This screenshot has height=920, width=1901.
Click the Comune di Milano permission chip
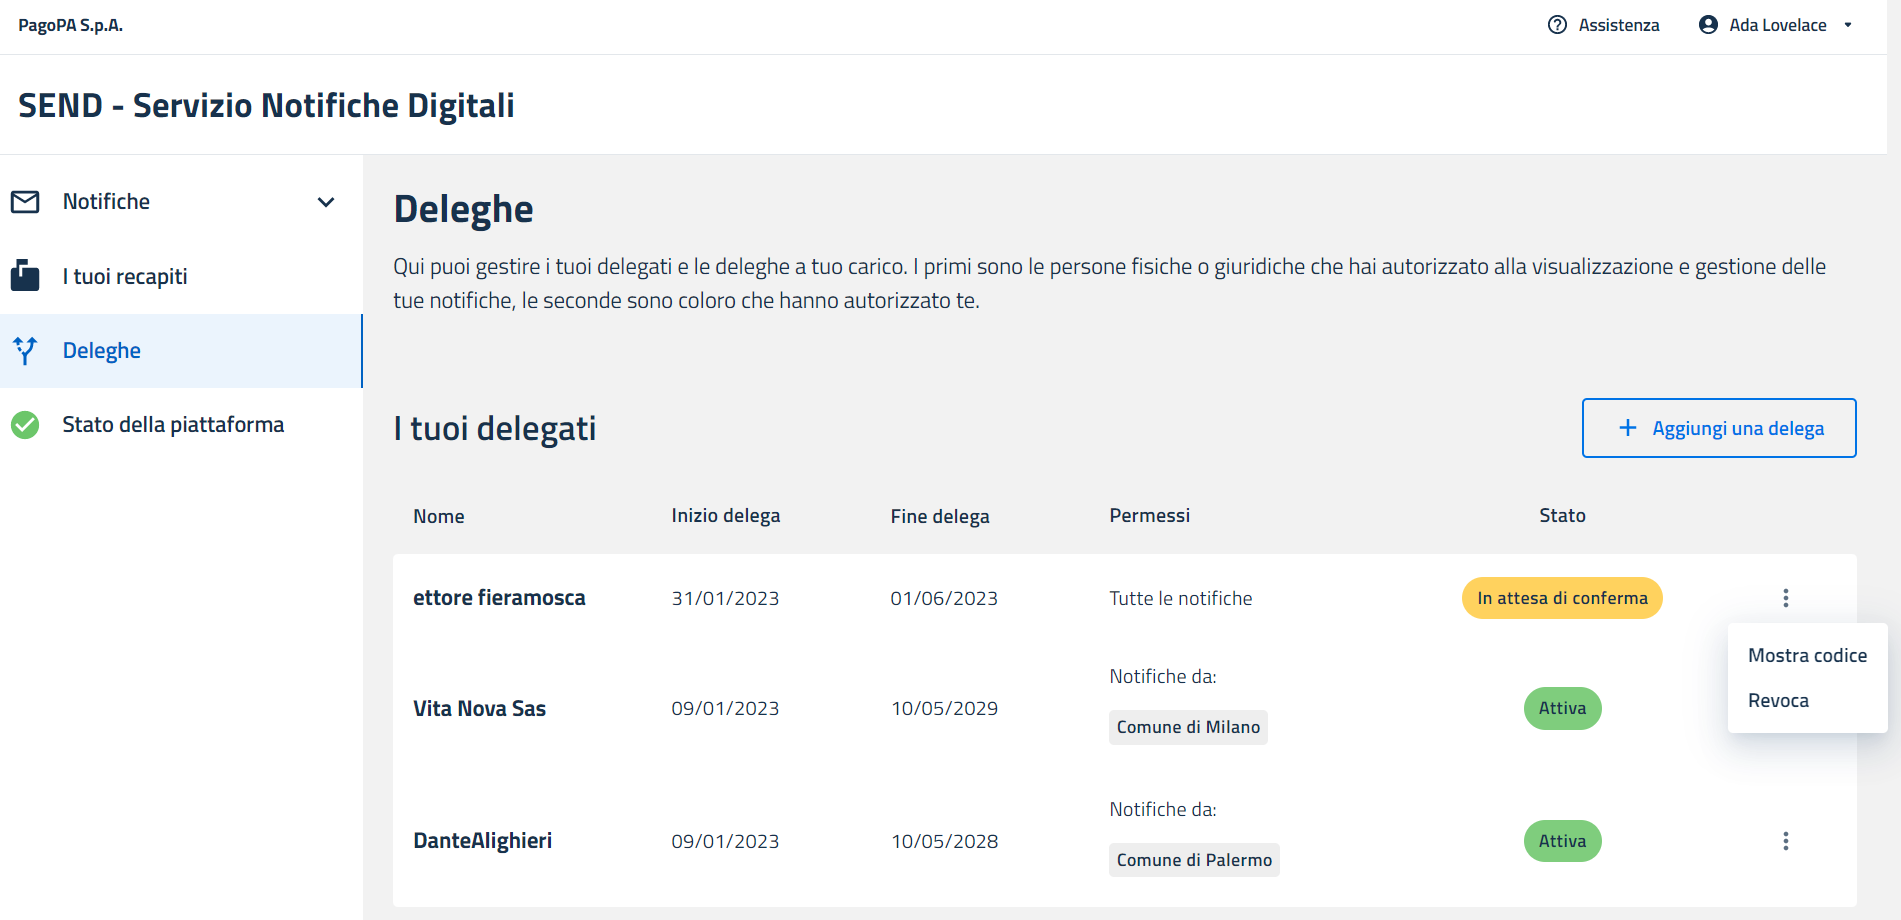click(1188, 727)
